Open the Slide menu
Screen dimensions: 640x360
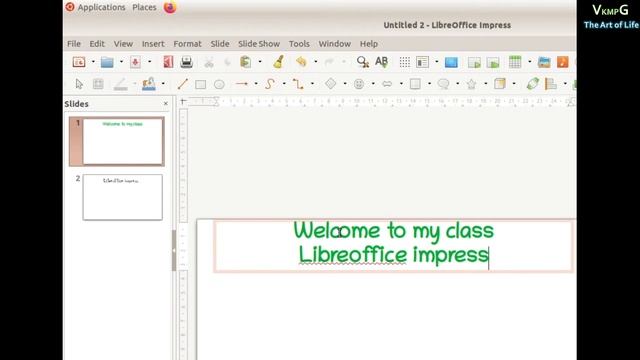220,44
